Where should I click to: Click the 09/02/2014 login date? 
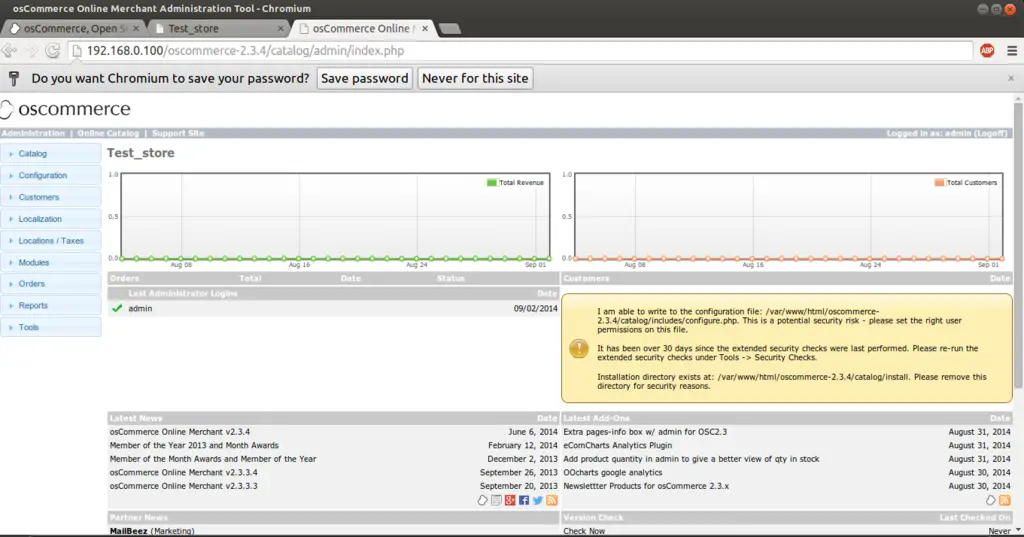536,308
